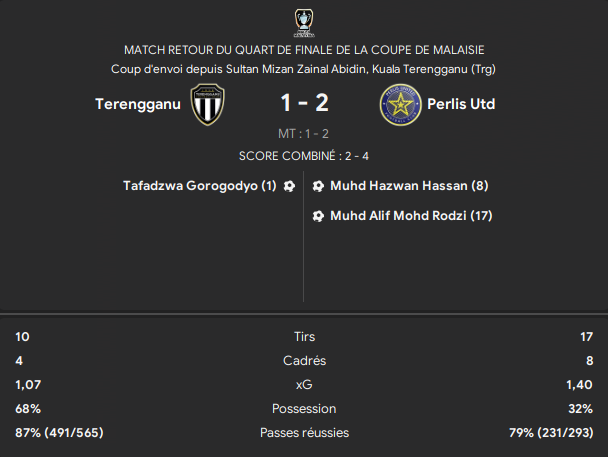
Task: Open Perlis Utd team name link
Action: coord(461,104)
